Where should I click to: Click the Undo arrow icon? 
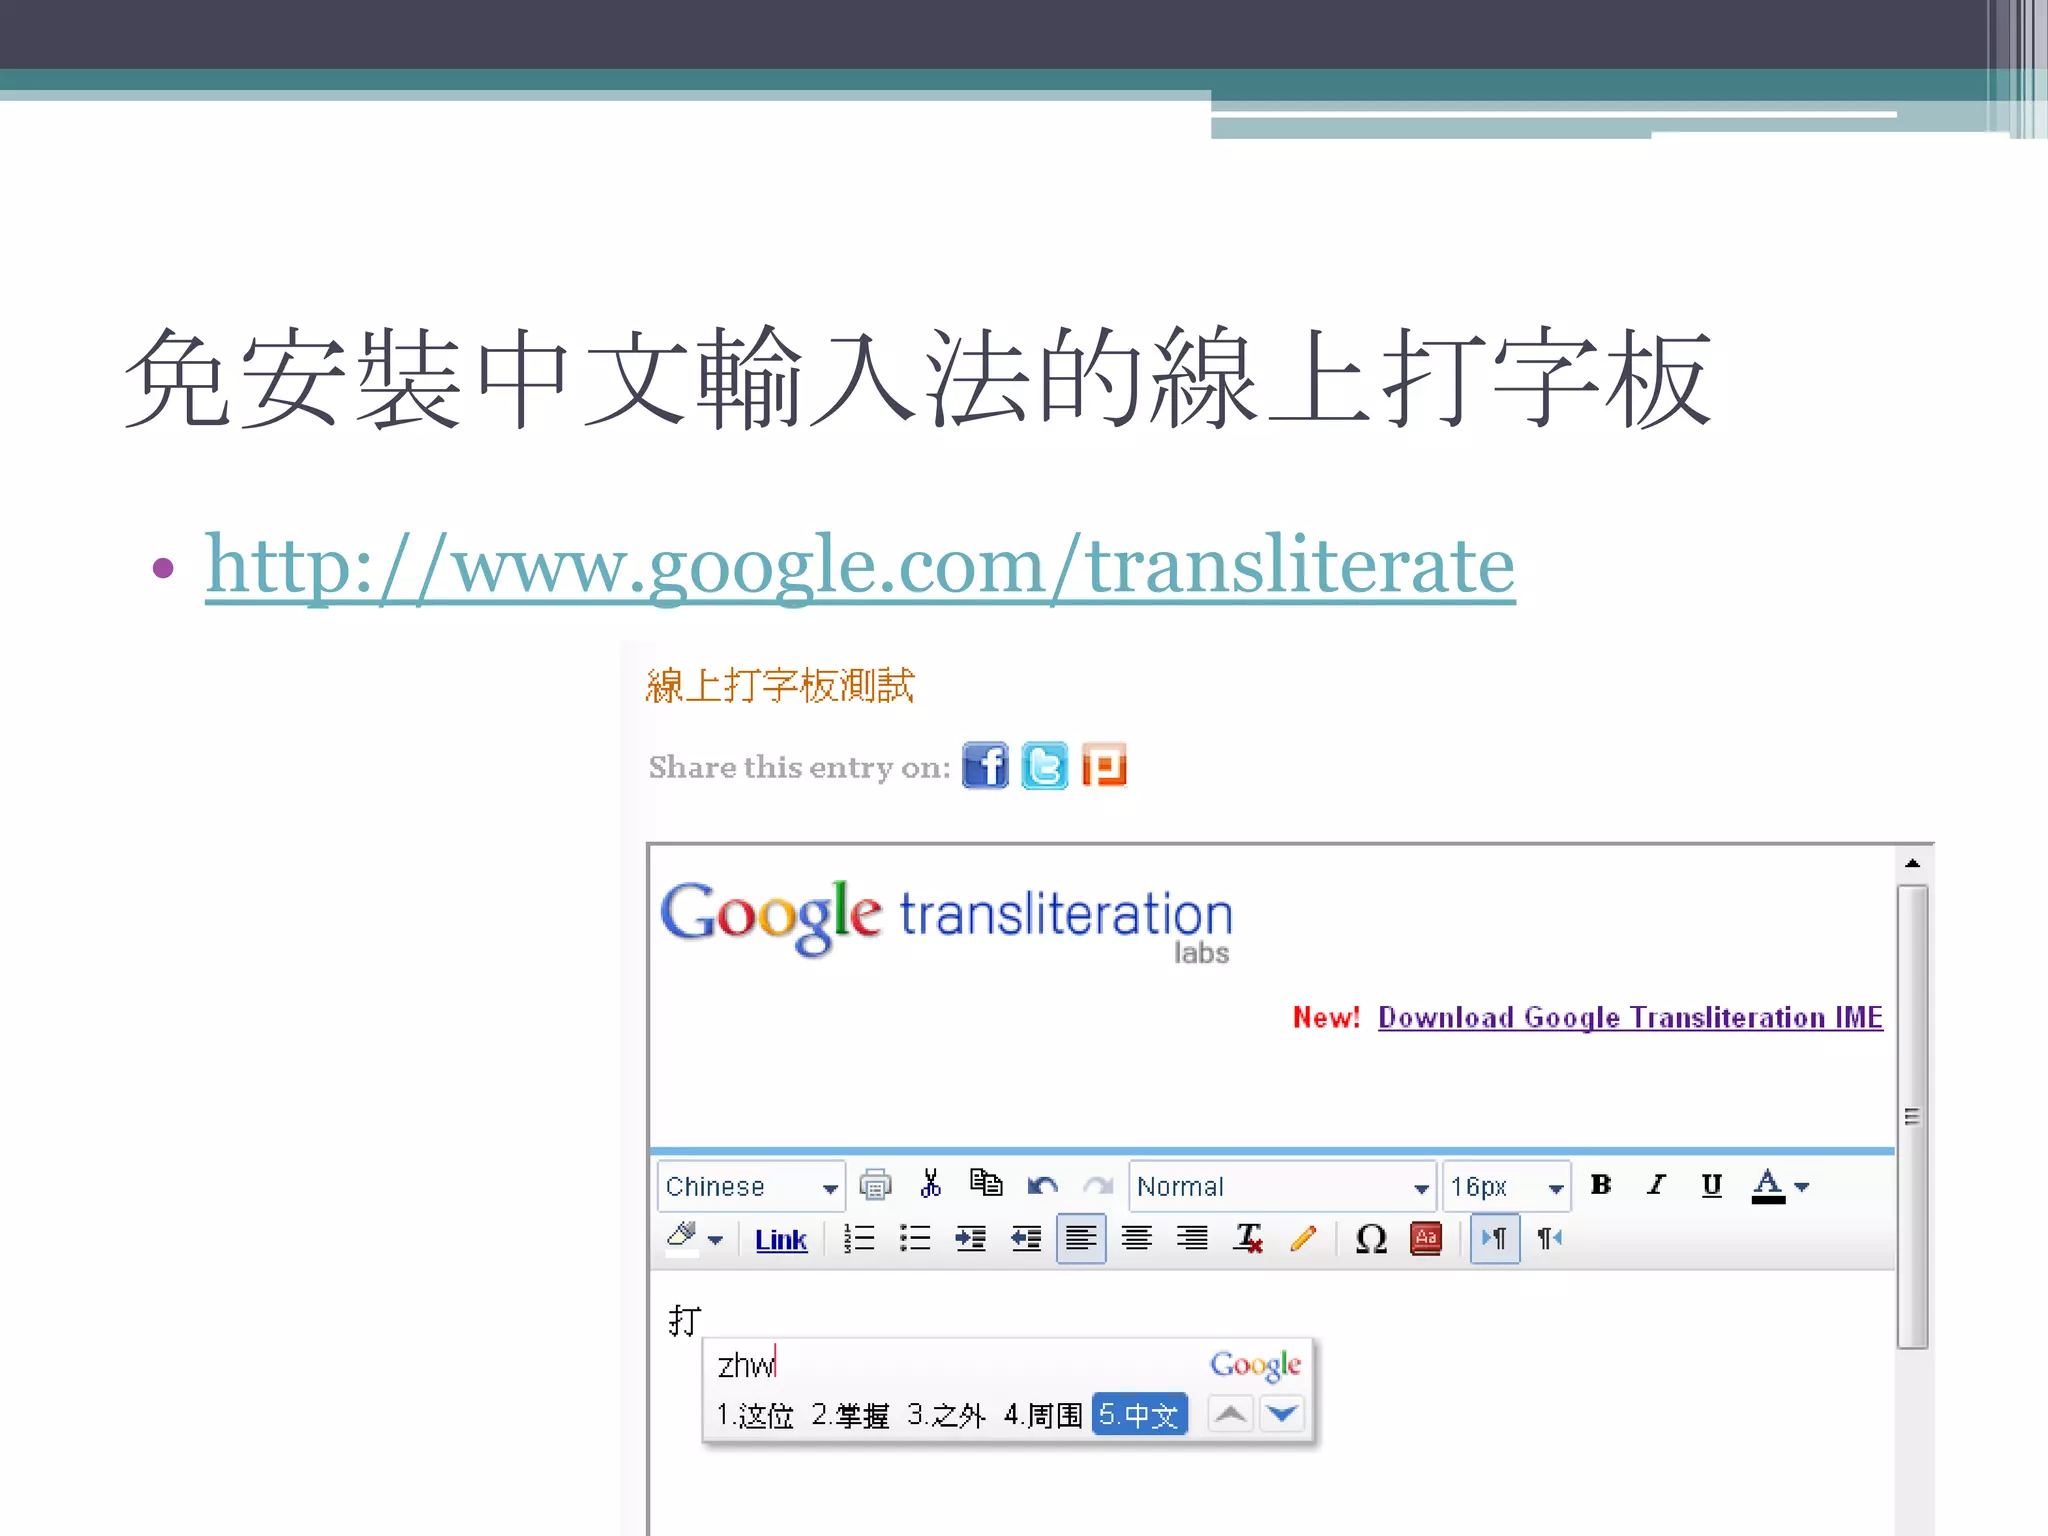(1042, 1186)
